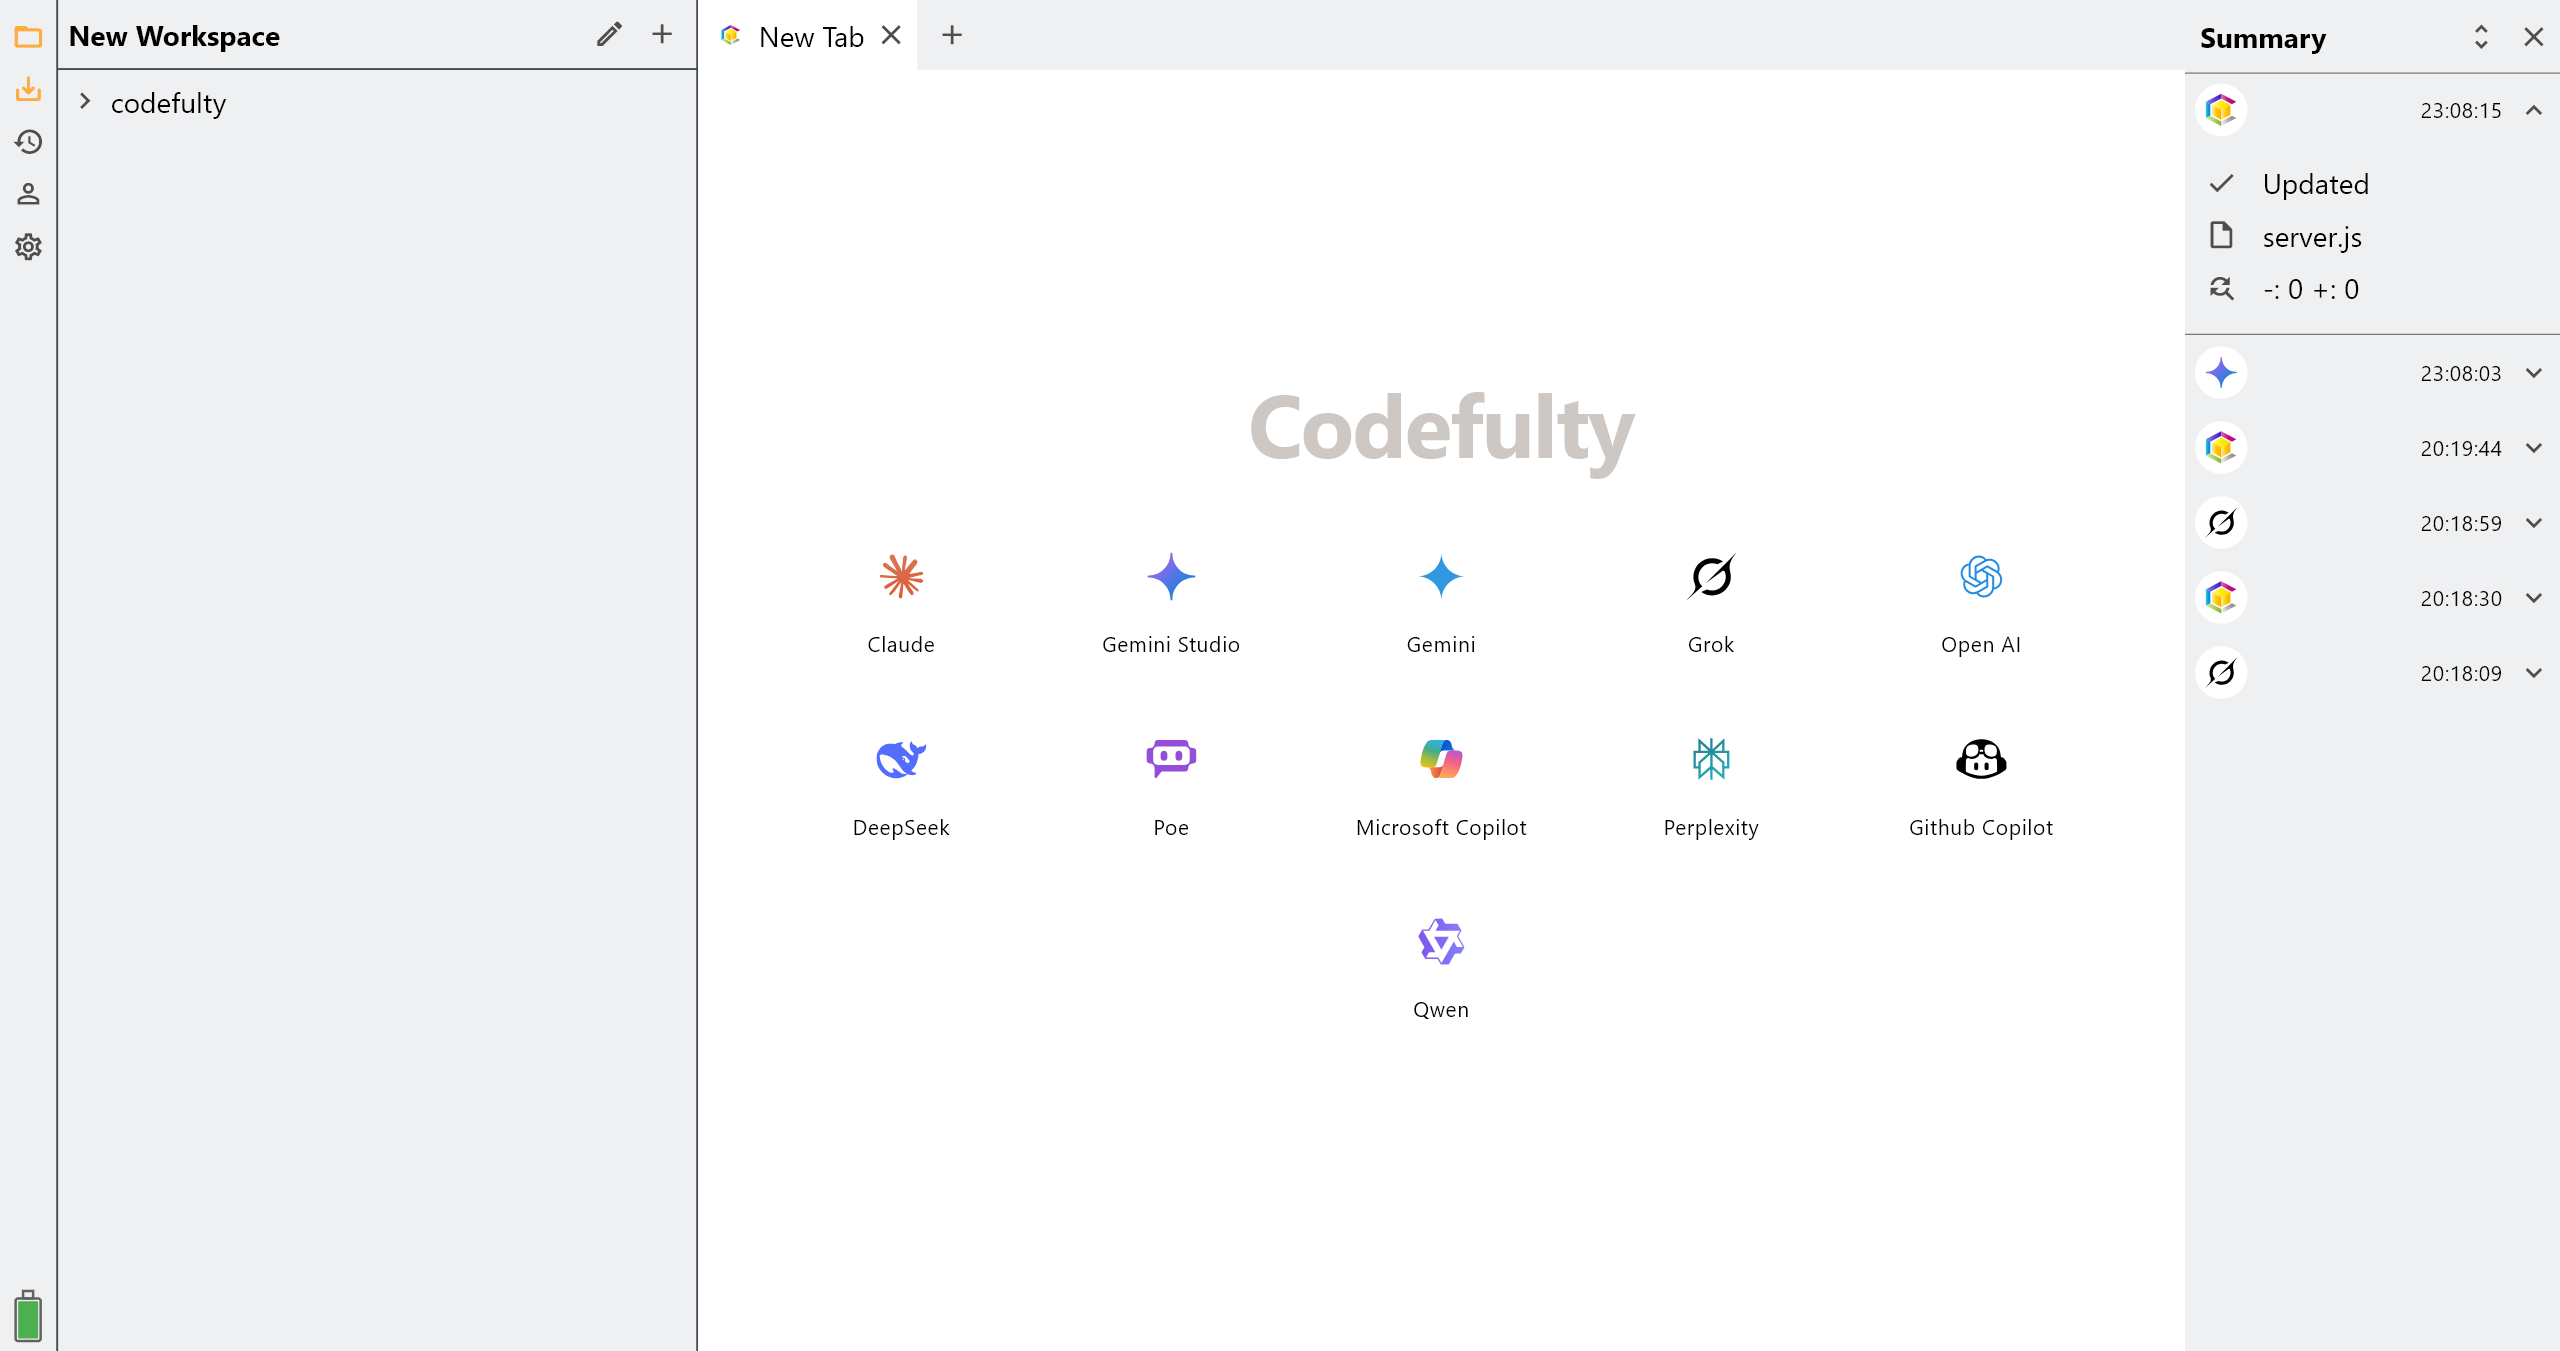2560x1351 pixels.
Task: Add a new browser tab
Action: point(952,36)
